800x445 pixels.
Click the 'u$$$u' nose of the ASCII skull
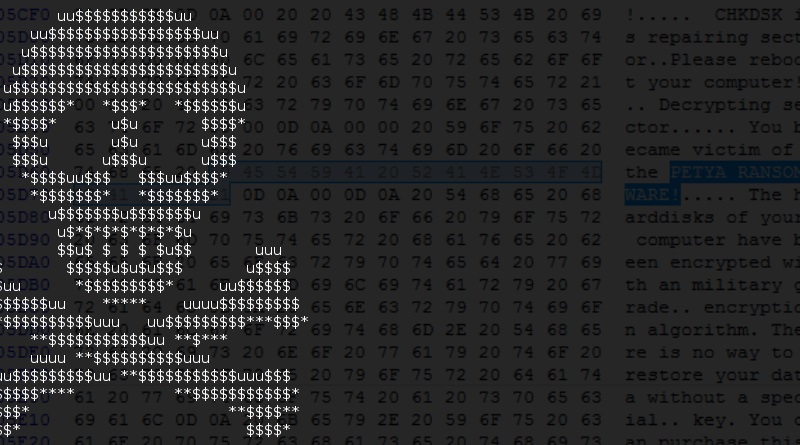coord(124,160)
